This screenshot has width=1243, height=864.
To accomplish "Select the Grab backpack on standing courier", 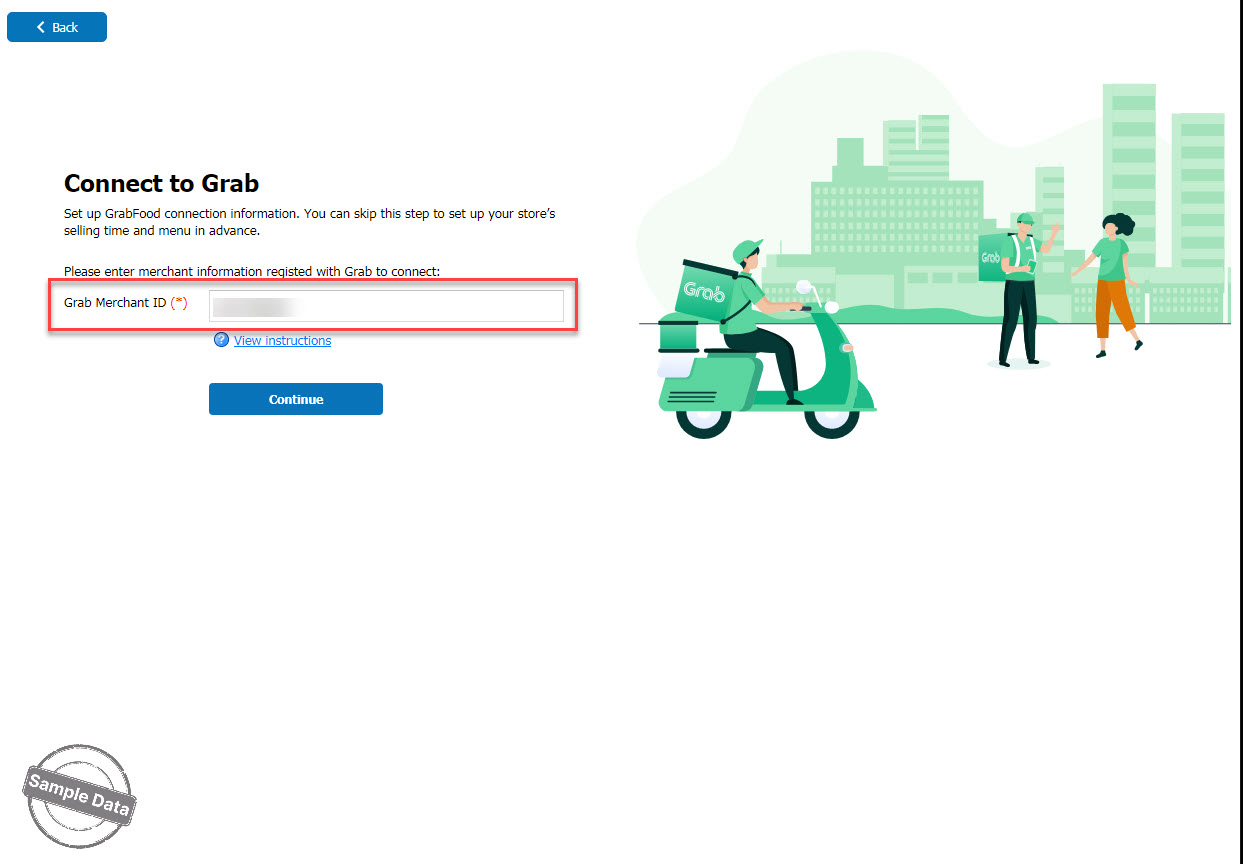I will [991, 257].
